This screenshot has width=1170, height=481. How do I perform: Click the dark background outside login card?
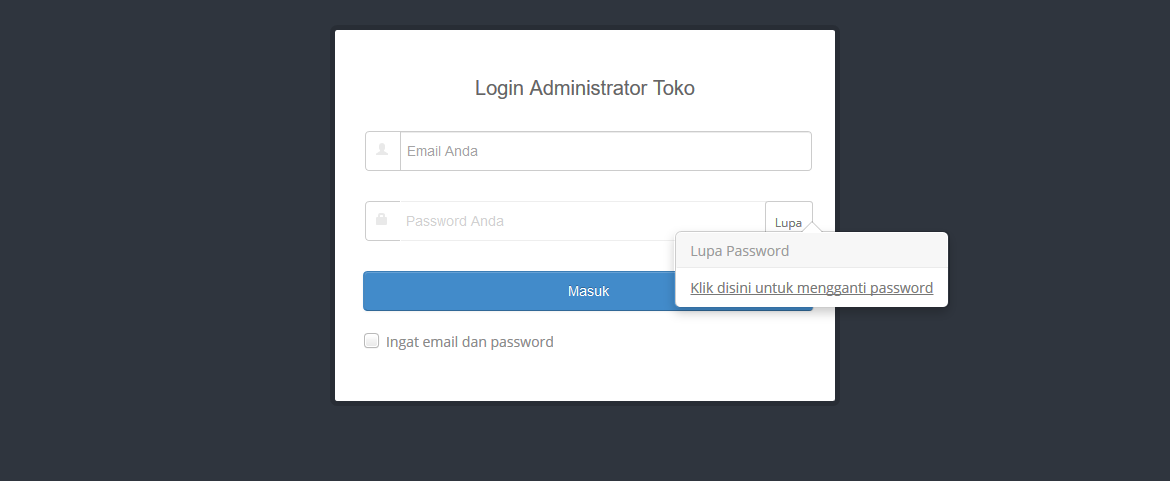[x=164, y=239]
